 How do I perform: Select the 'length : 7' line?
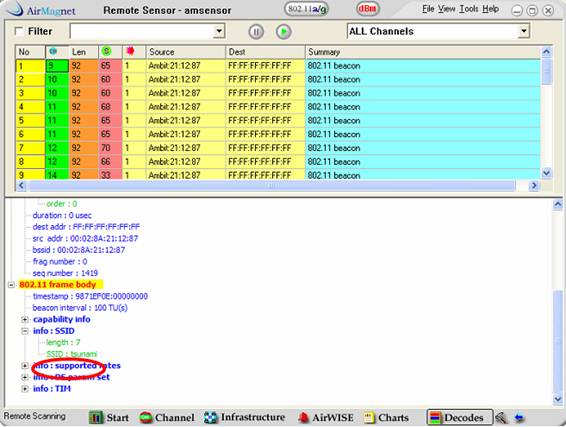click(x=63, y=343)
